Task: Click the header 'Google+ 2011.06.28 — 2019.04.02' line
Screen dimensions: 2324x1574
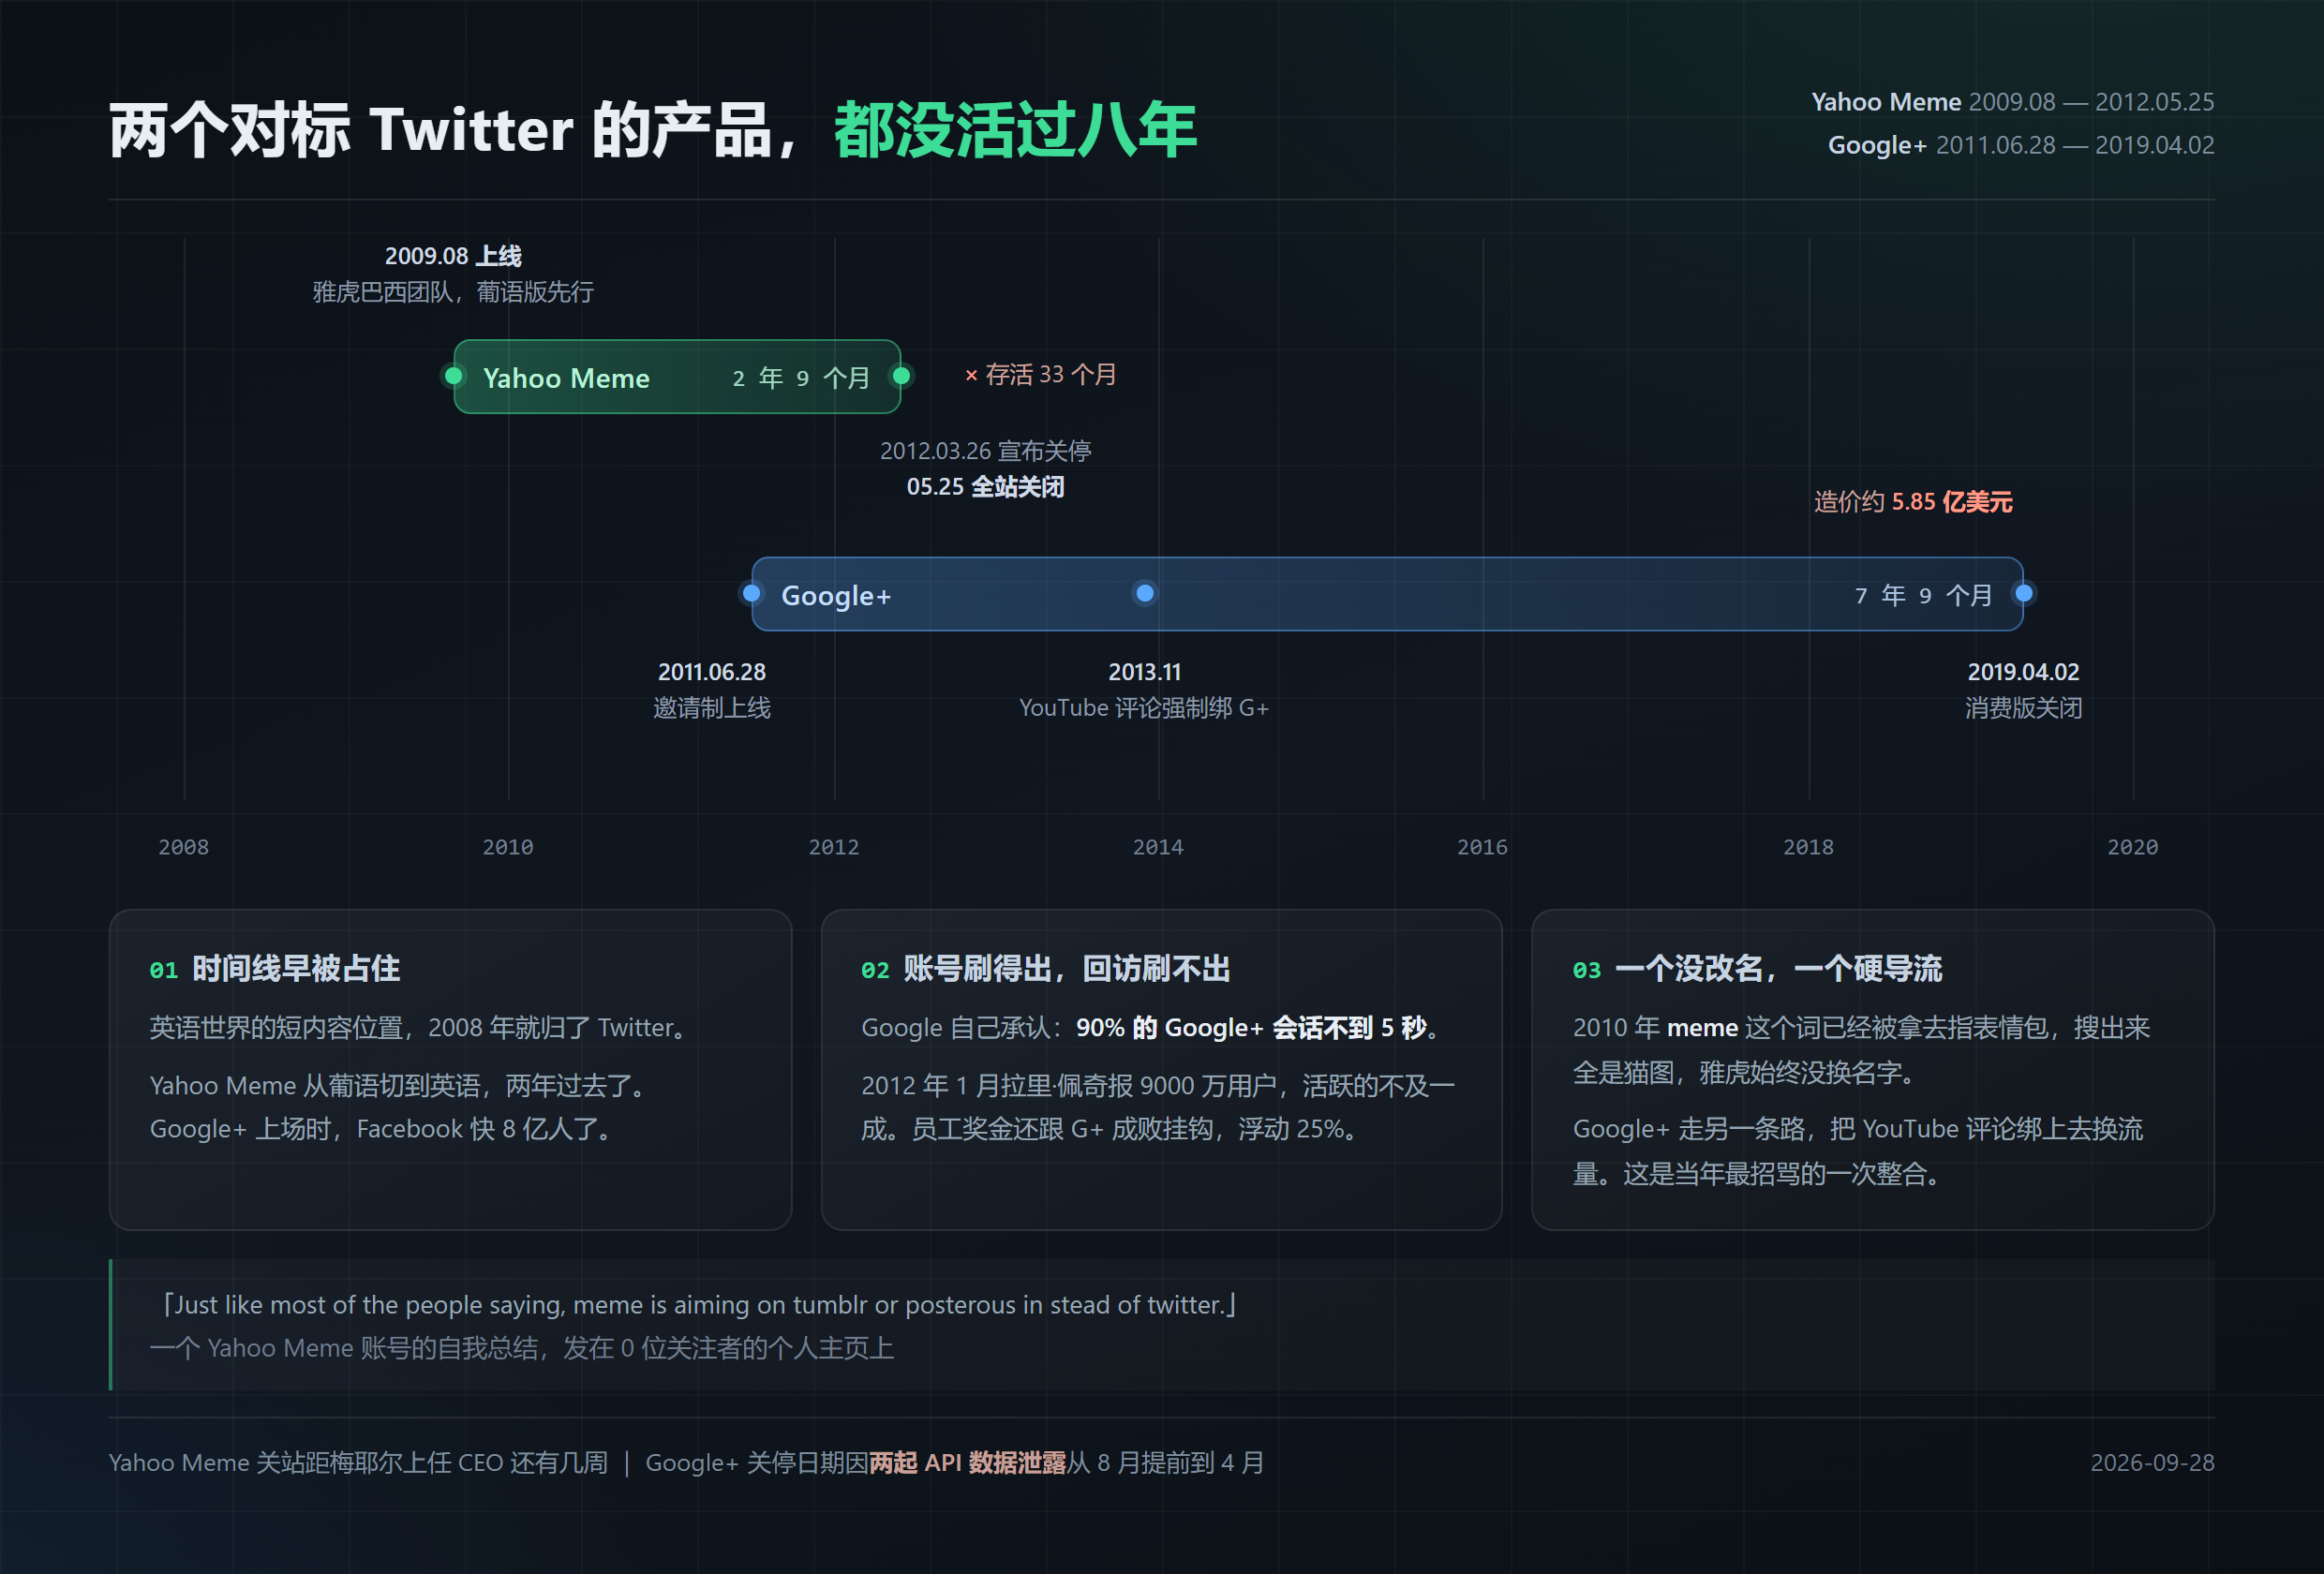Action: coord(2021,145)
